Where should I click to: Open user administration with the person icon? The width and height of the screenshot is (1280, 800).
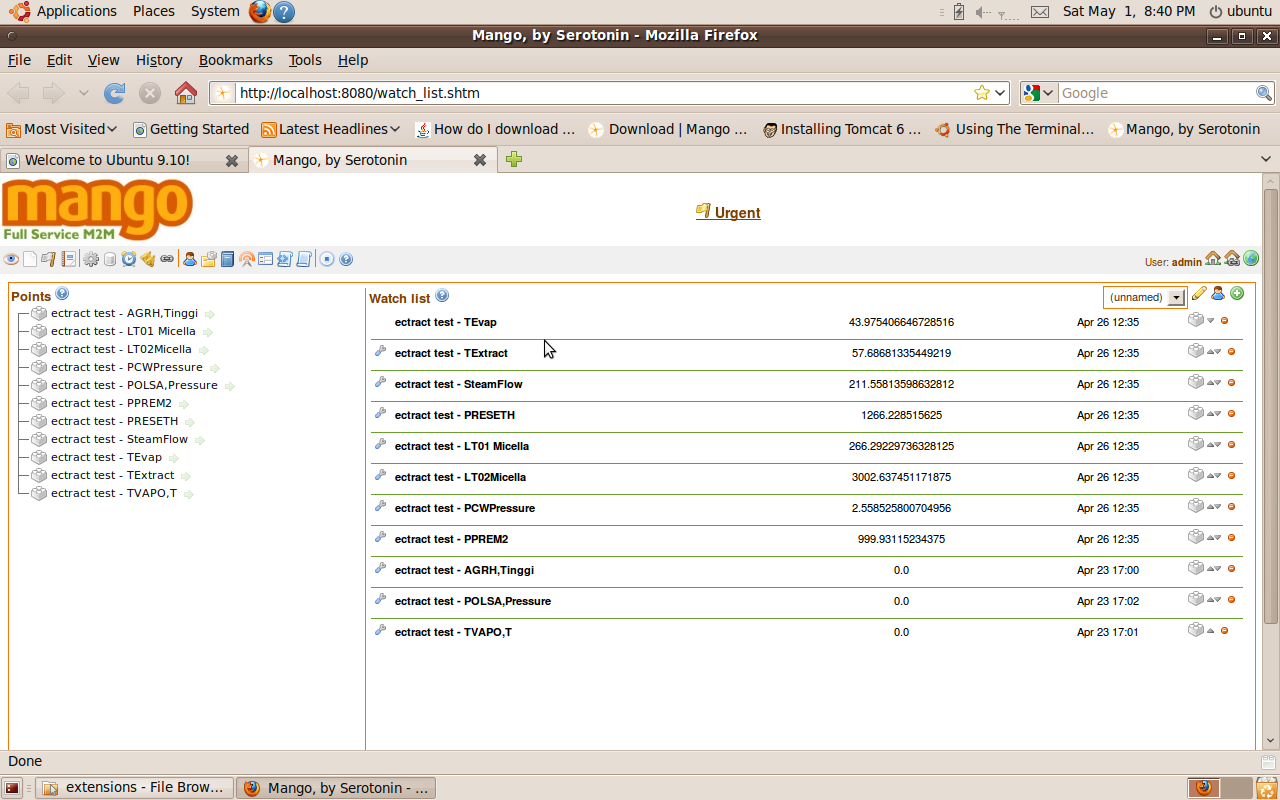(190, 258)
